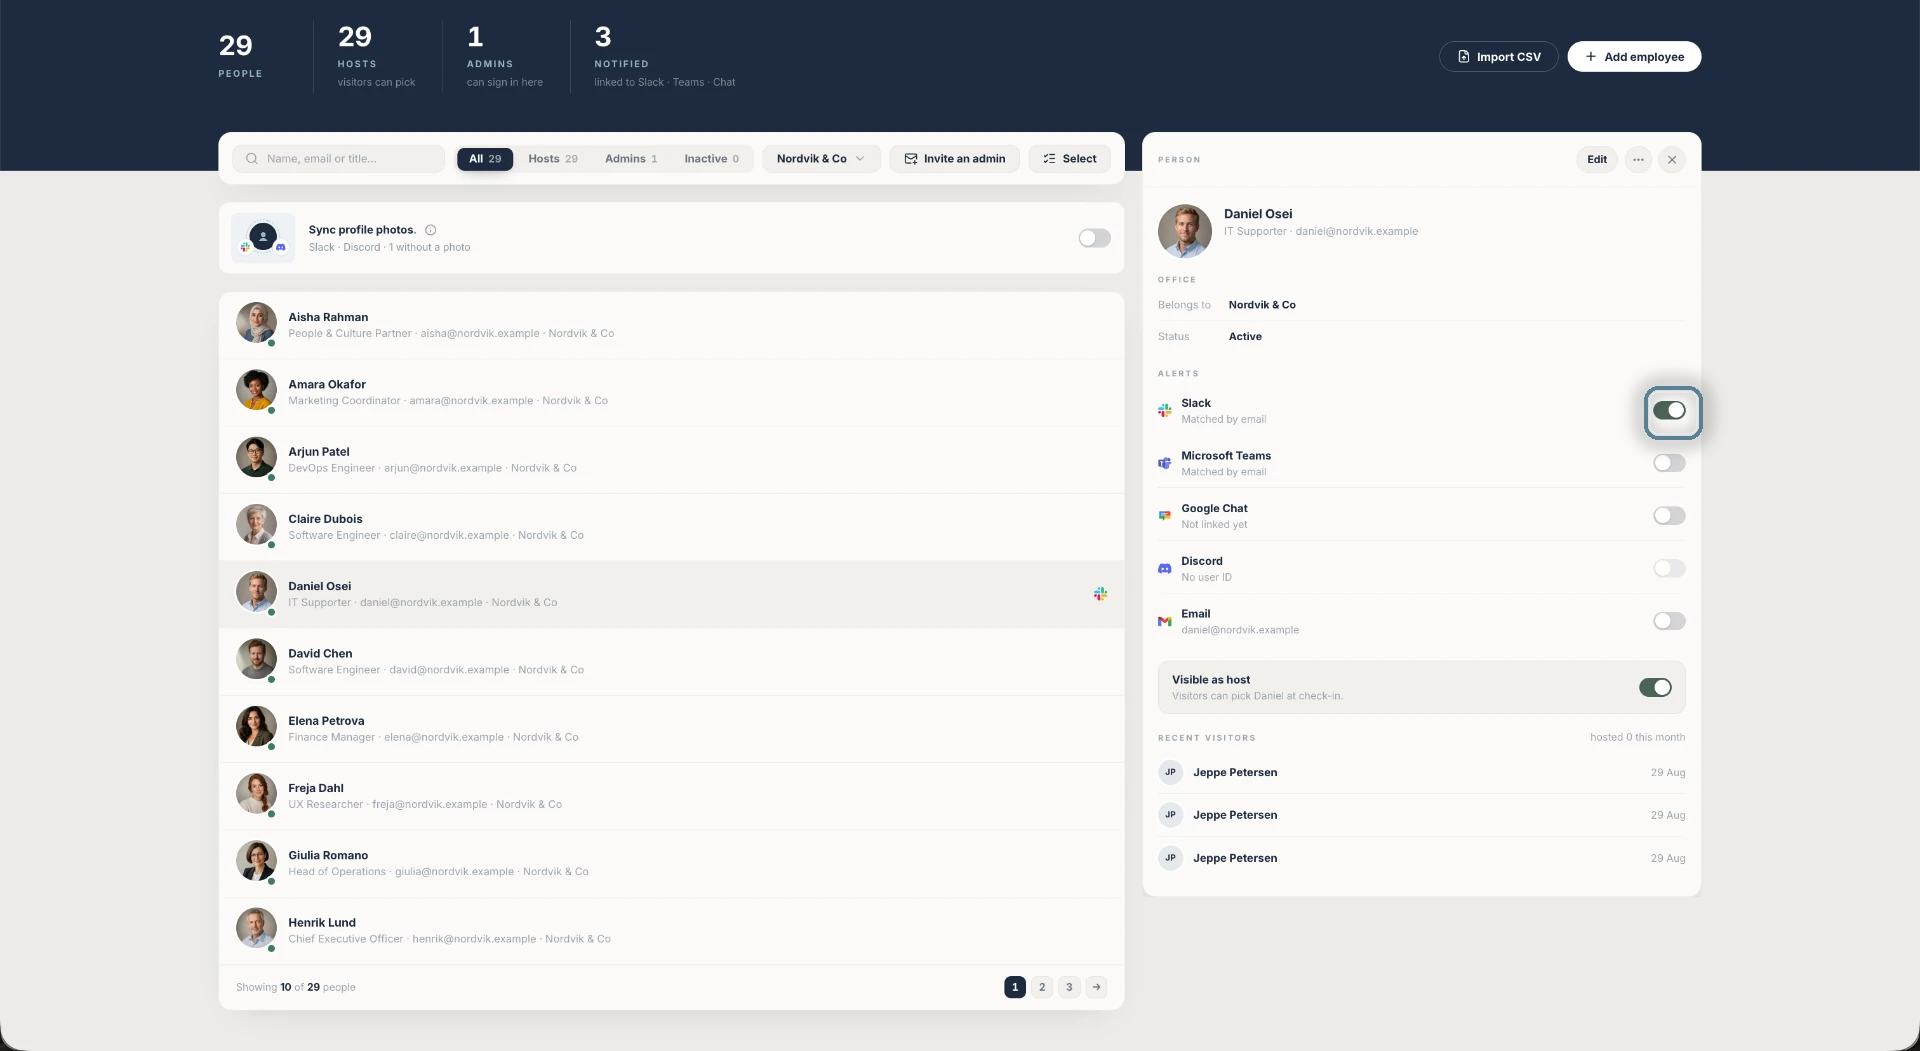Image resolution: width=1920 pixels, height=1051 pixels.
Task: Click the Sync profile photos avatar graphic
Action: click(x=263, y=238)
